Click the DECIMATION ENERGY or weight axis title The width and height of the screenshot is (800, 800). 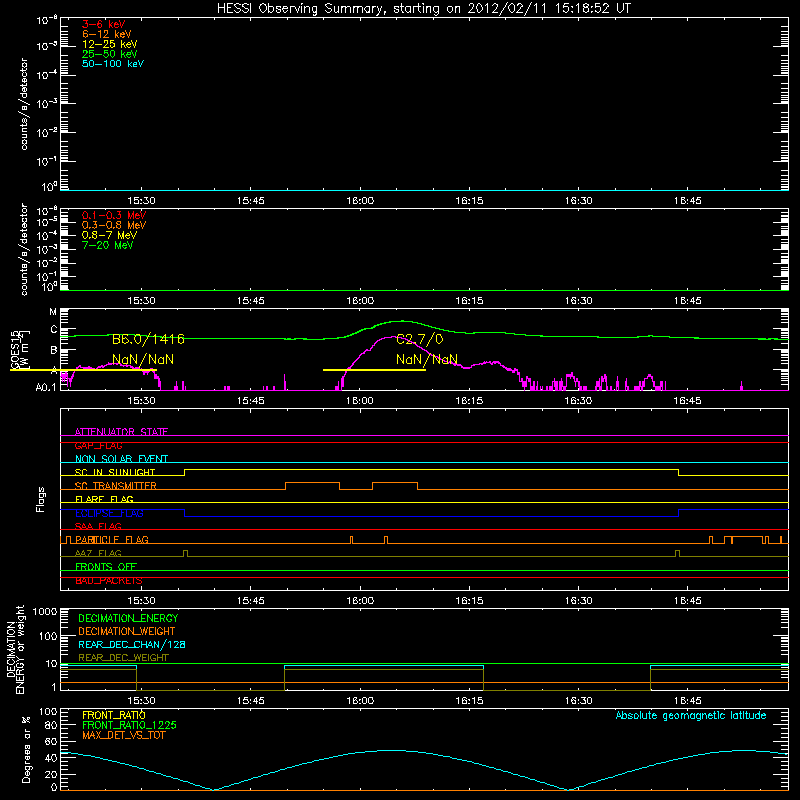click(15, 650)
